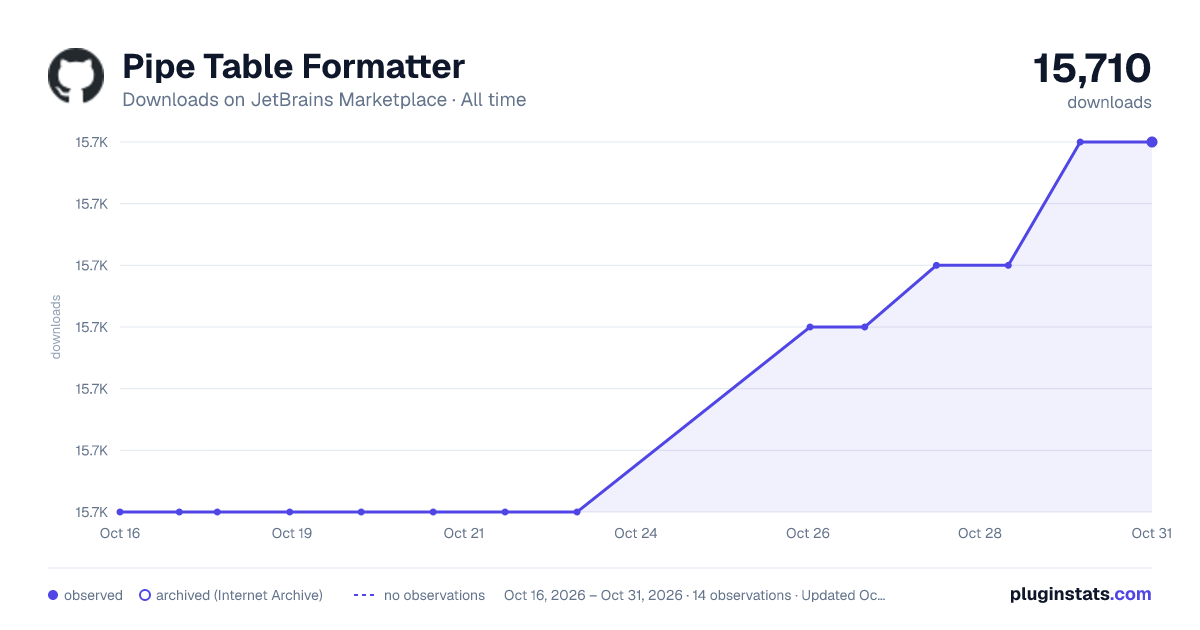Click the archived (Internet Archive) legend label

(239, 595)
